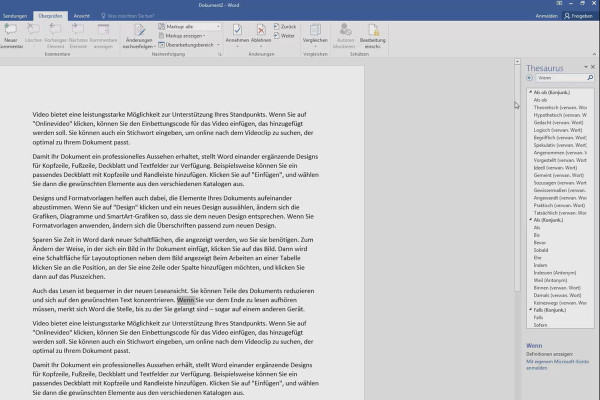The height and width of the screenshot is (400, 600).
Task: Select 'Gedacht (verwan. Wort)'
Action: point(558,122)
